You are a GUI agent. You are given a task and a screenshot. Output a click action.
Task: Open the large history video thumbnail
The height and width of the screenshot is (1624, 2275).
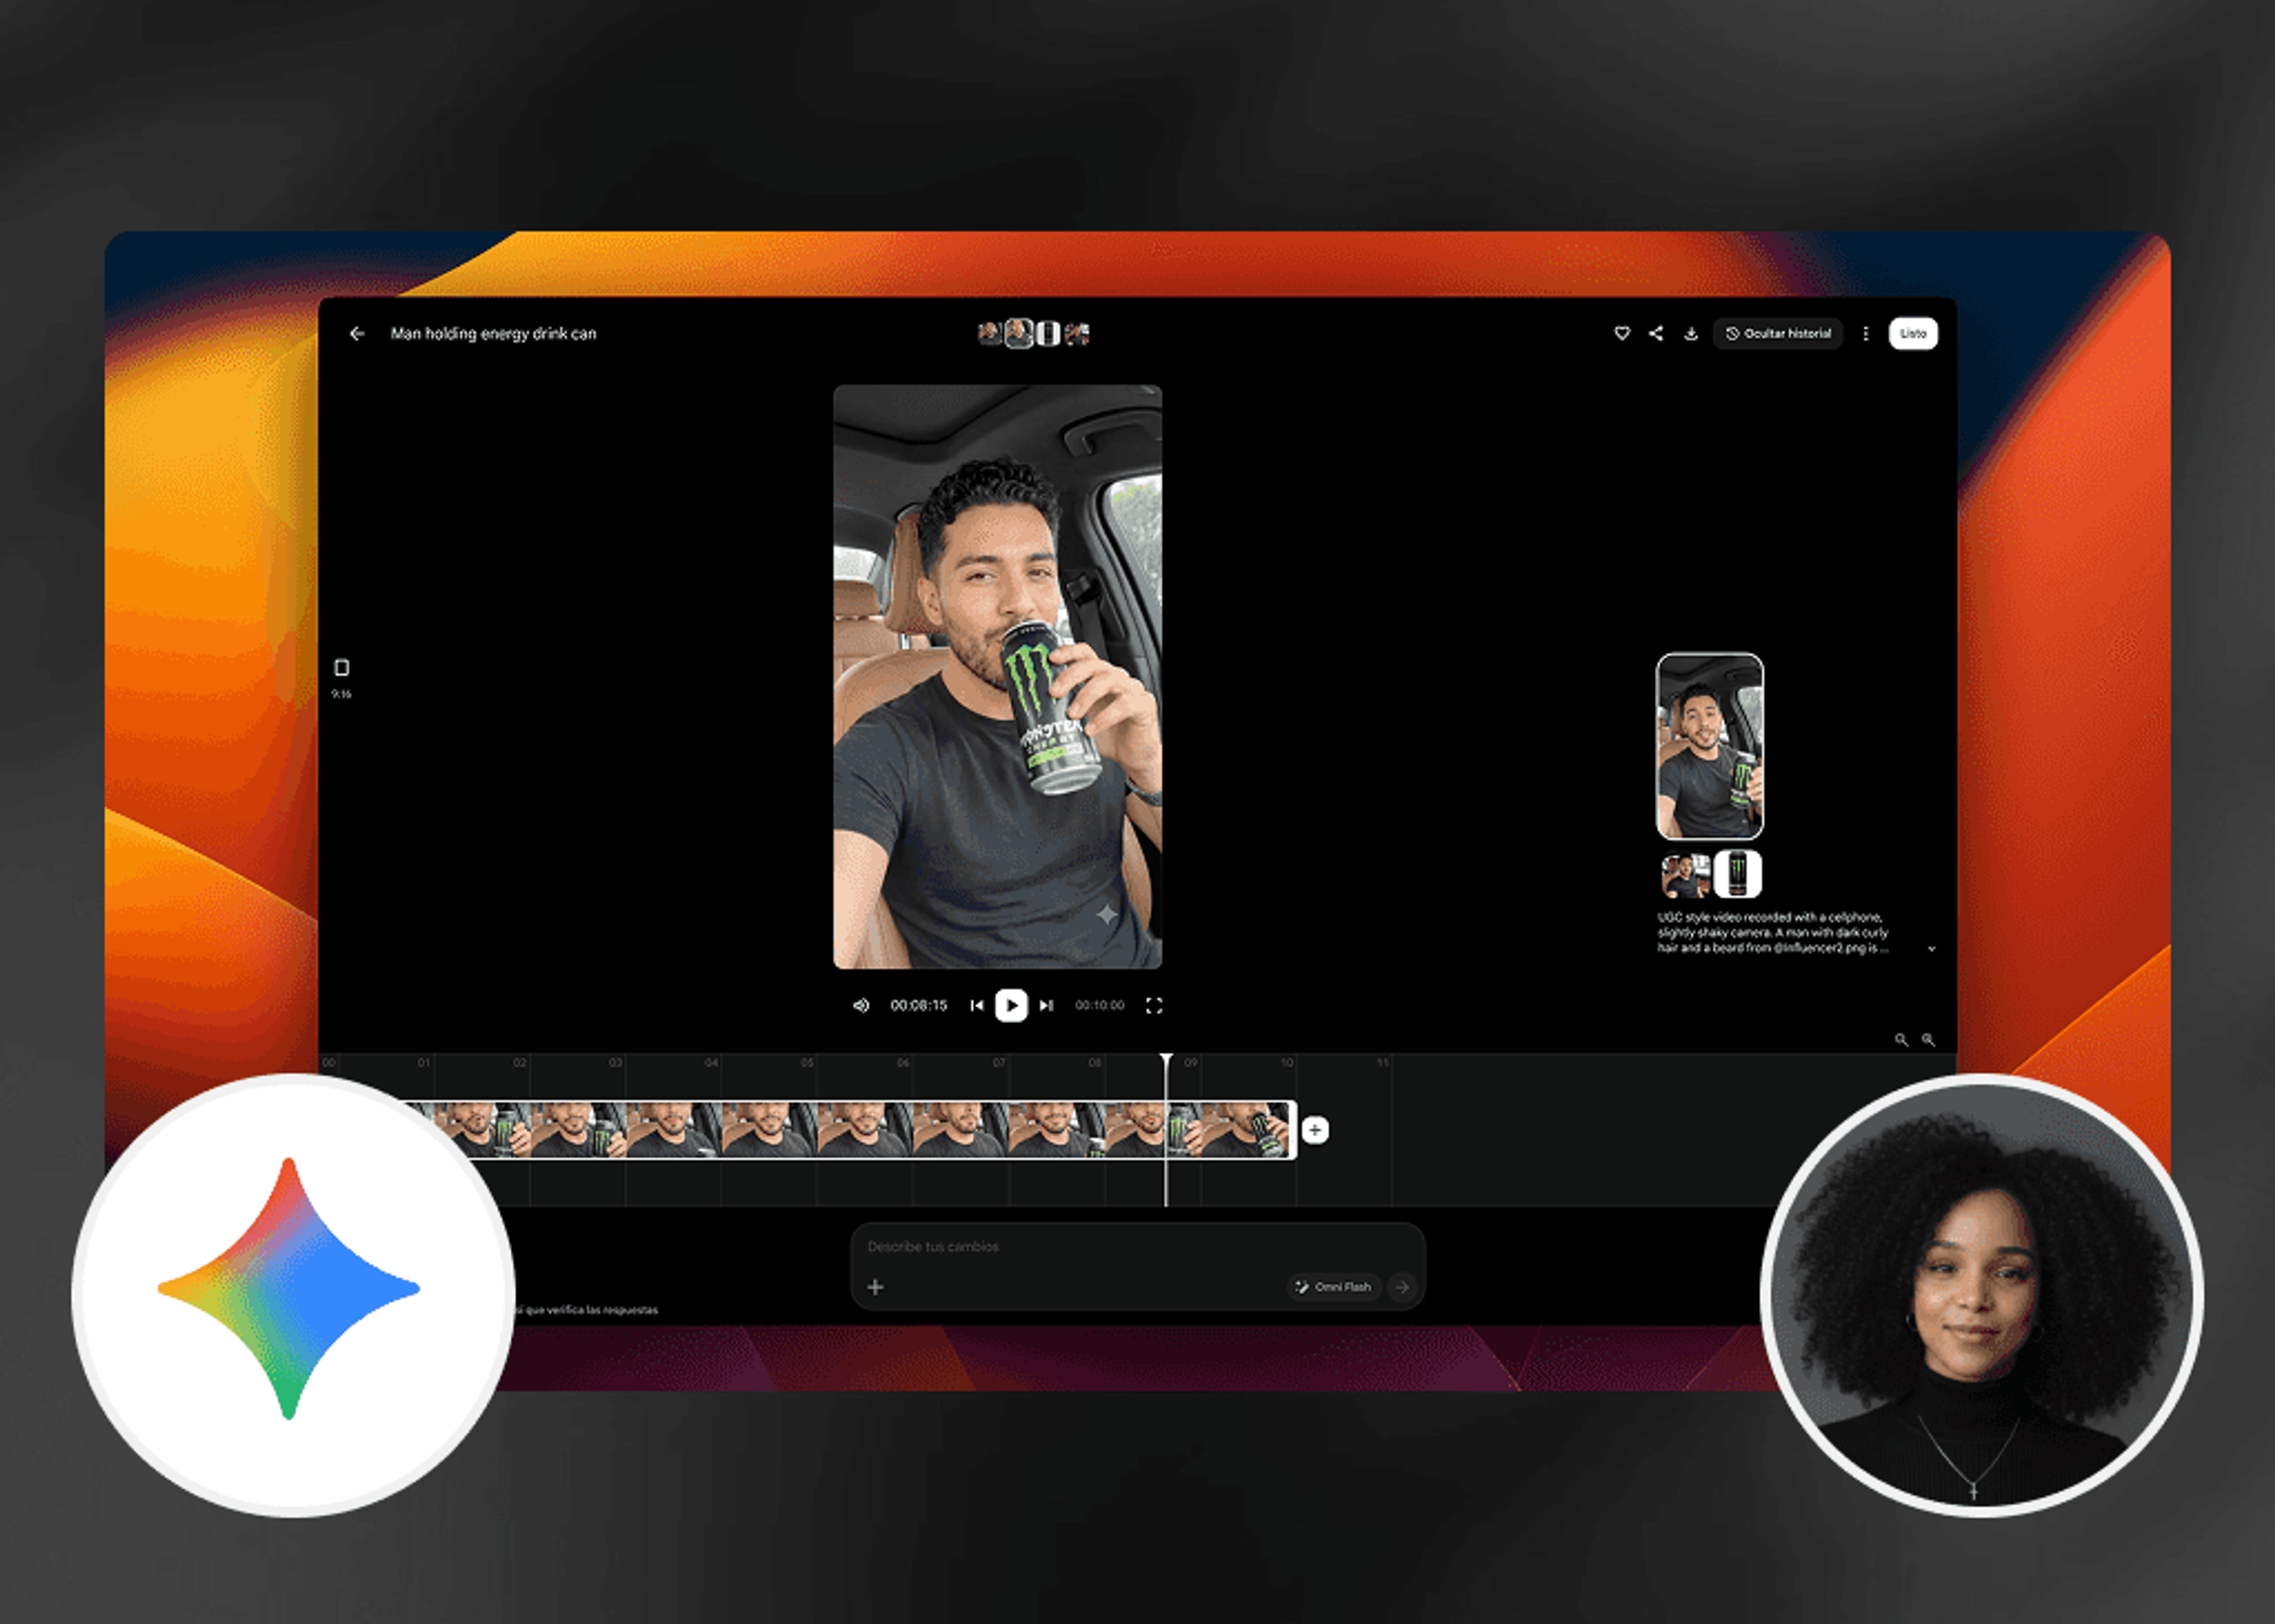(1709, 746)
